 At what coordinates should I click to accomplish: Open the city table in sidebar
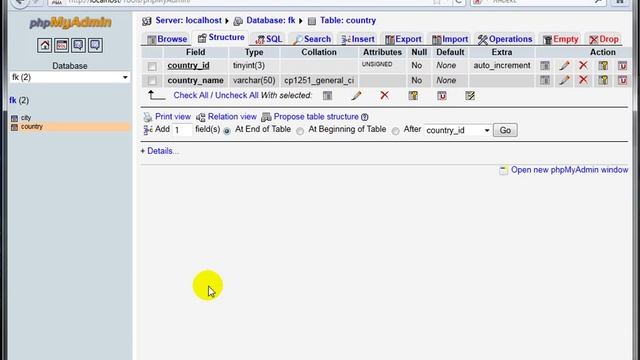pyautogui.click(x=26, y=118)
